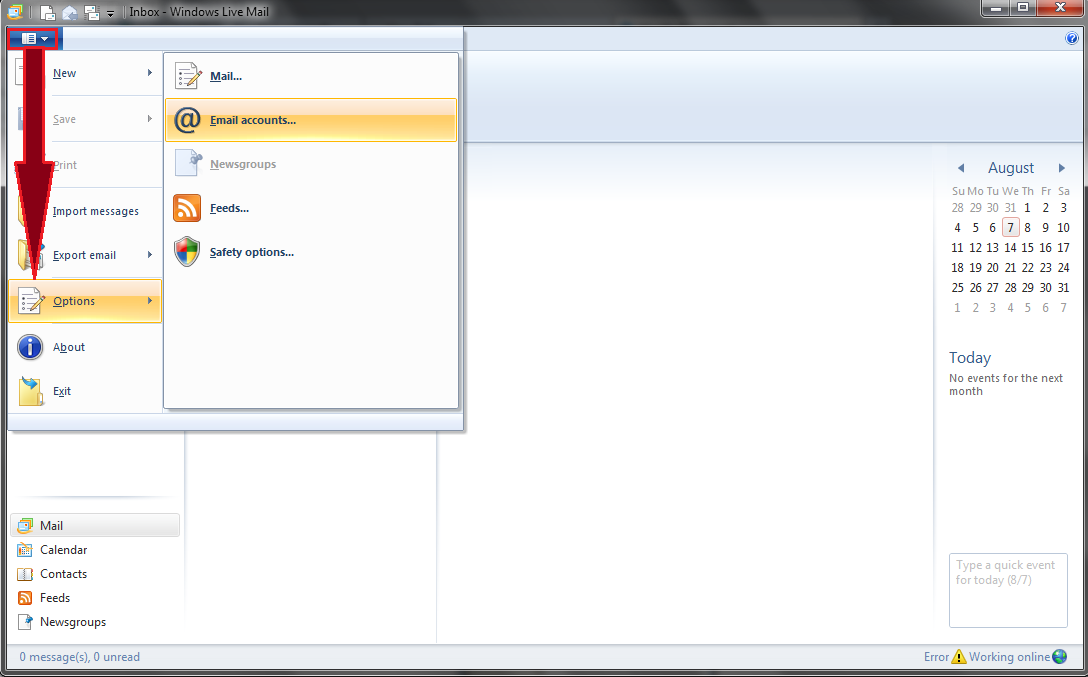Click the Send/Receive quick access icon
Screen dimensions: 1088x677
(x=92, y=12)
